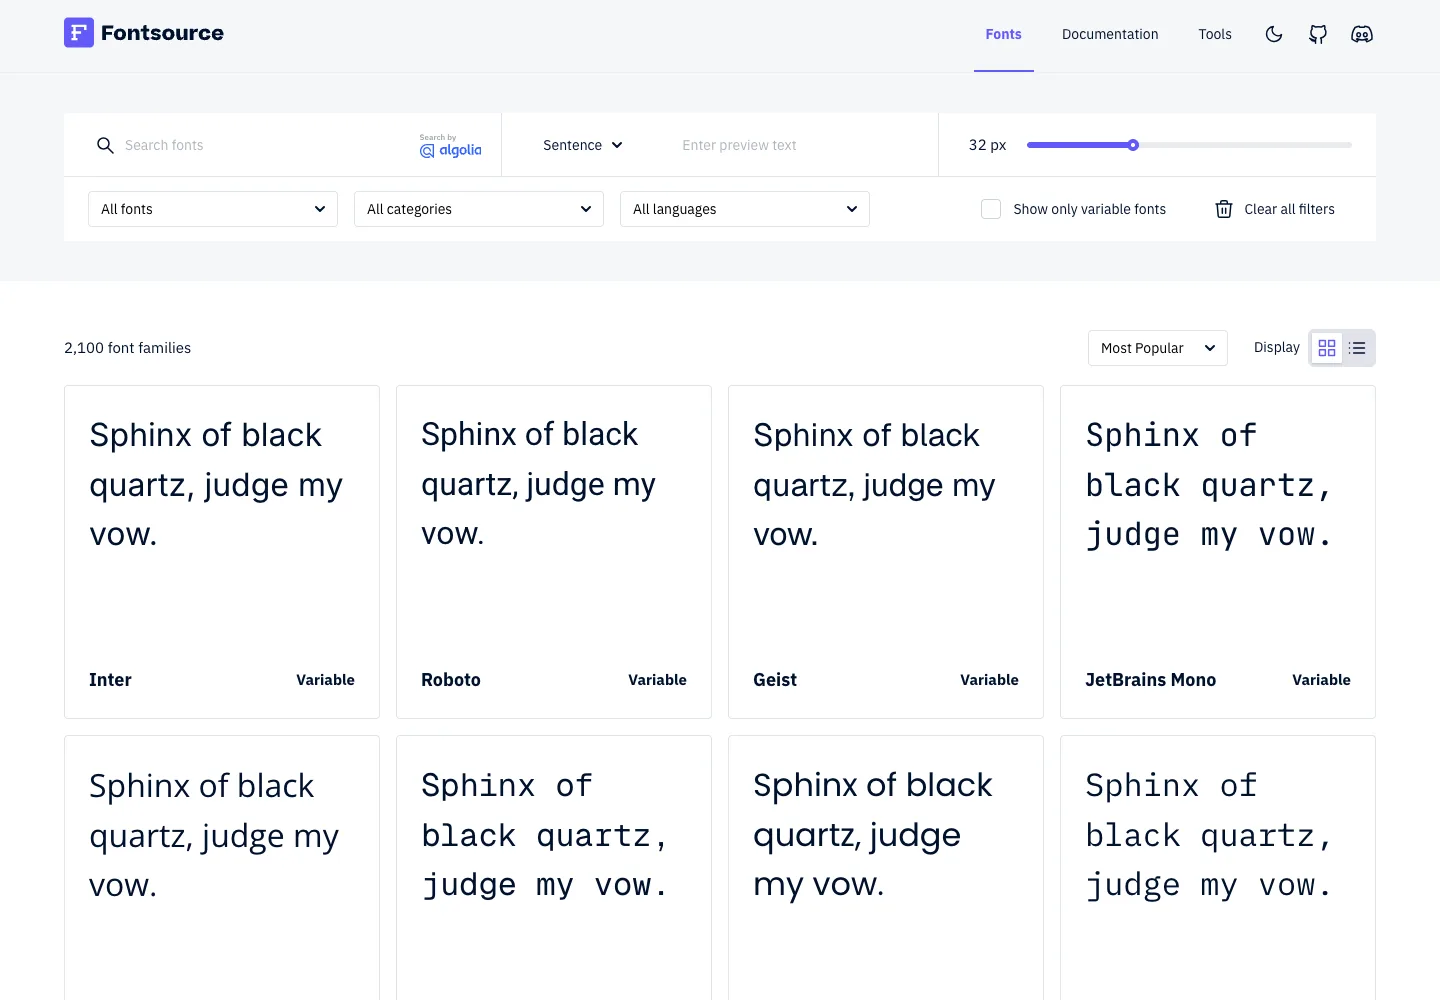Click the JetBrains Mono card preview text

pos(1209,485)
